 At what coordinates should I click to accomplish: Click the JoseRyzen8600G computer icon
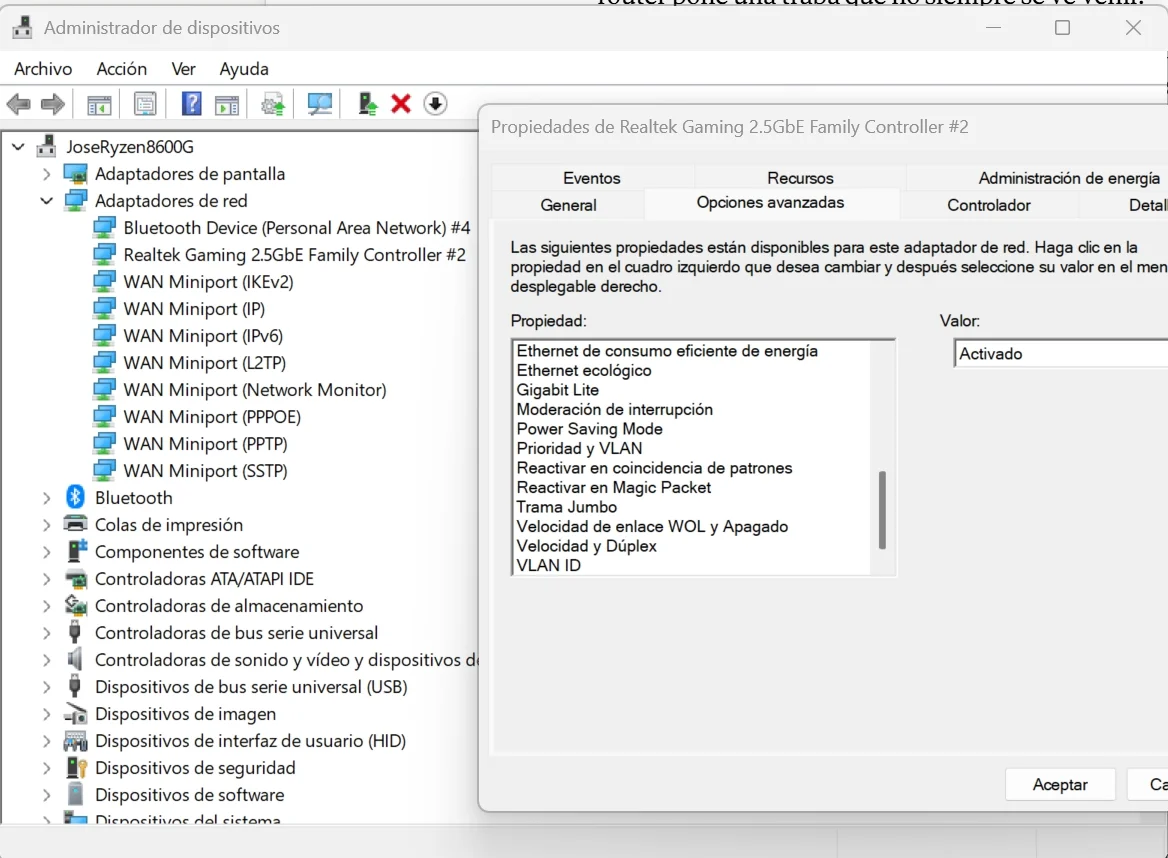46,146
